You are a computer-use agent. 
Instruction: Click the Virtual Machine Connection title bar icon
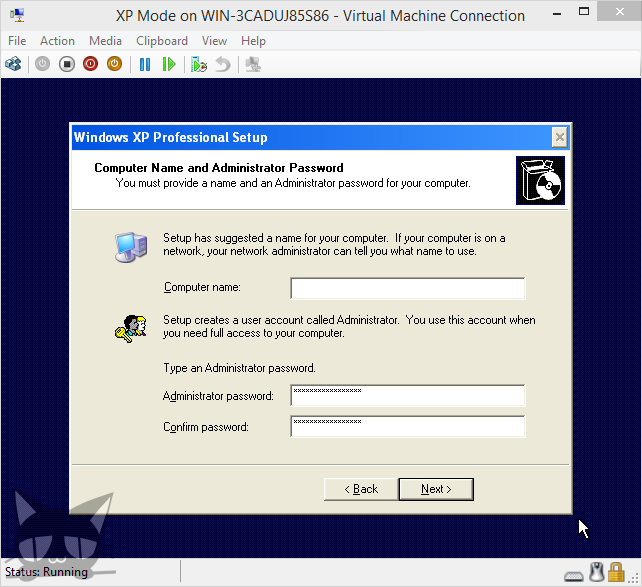pyautogui.click(x=17, y=15)
